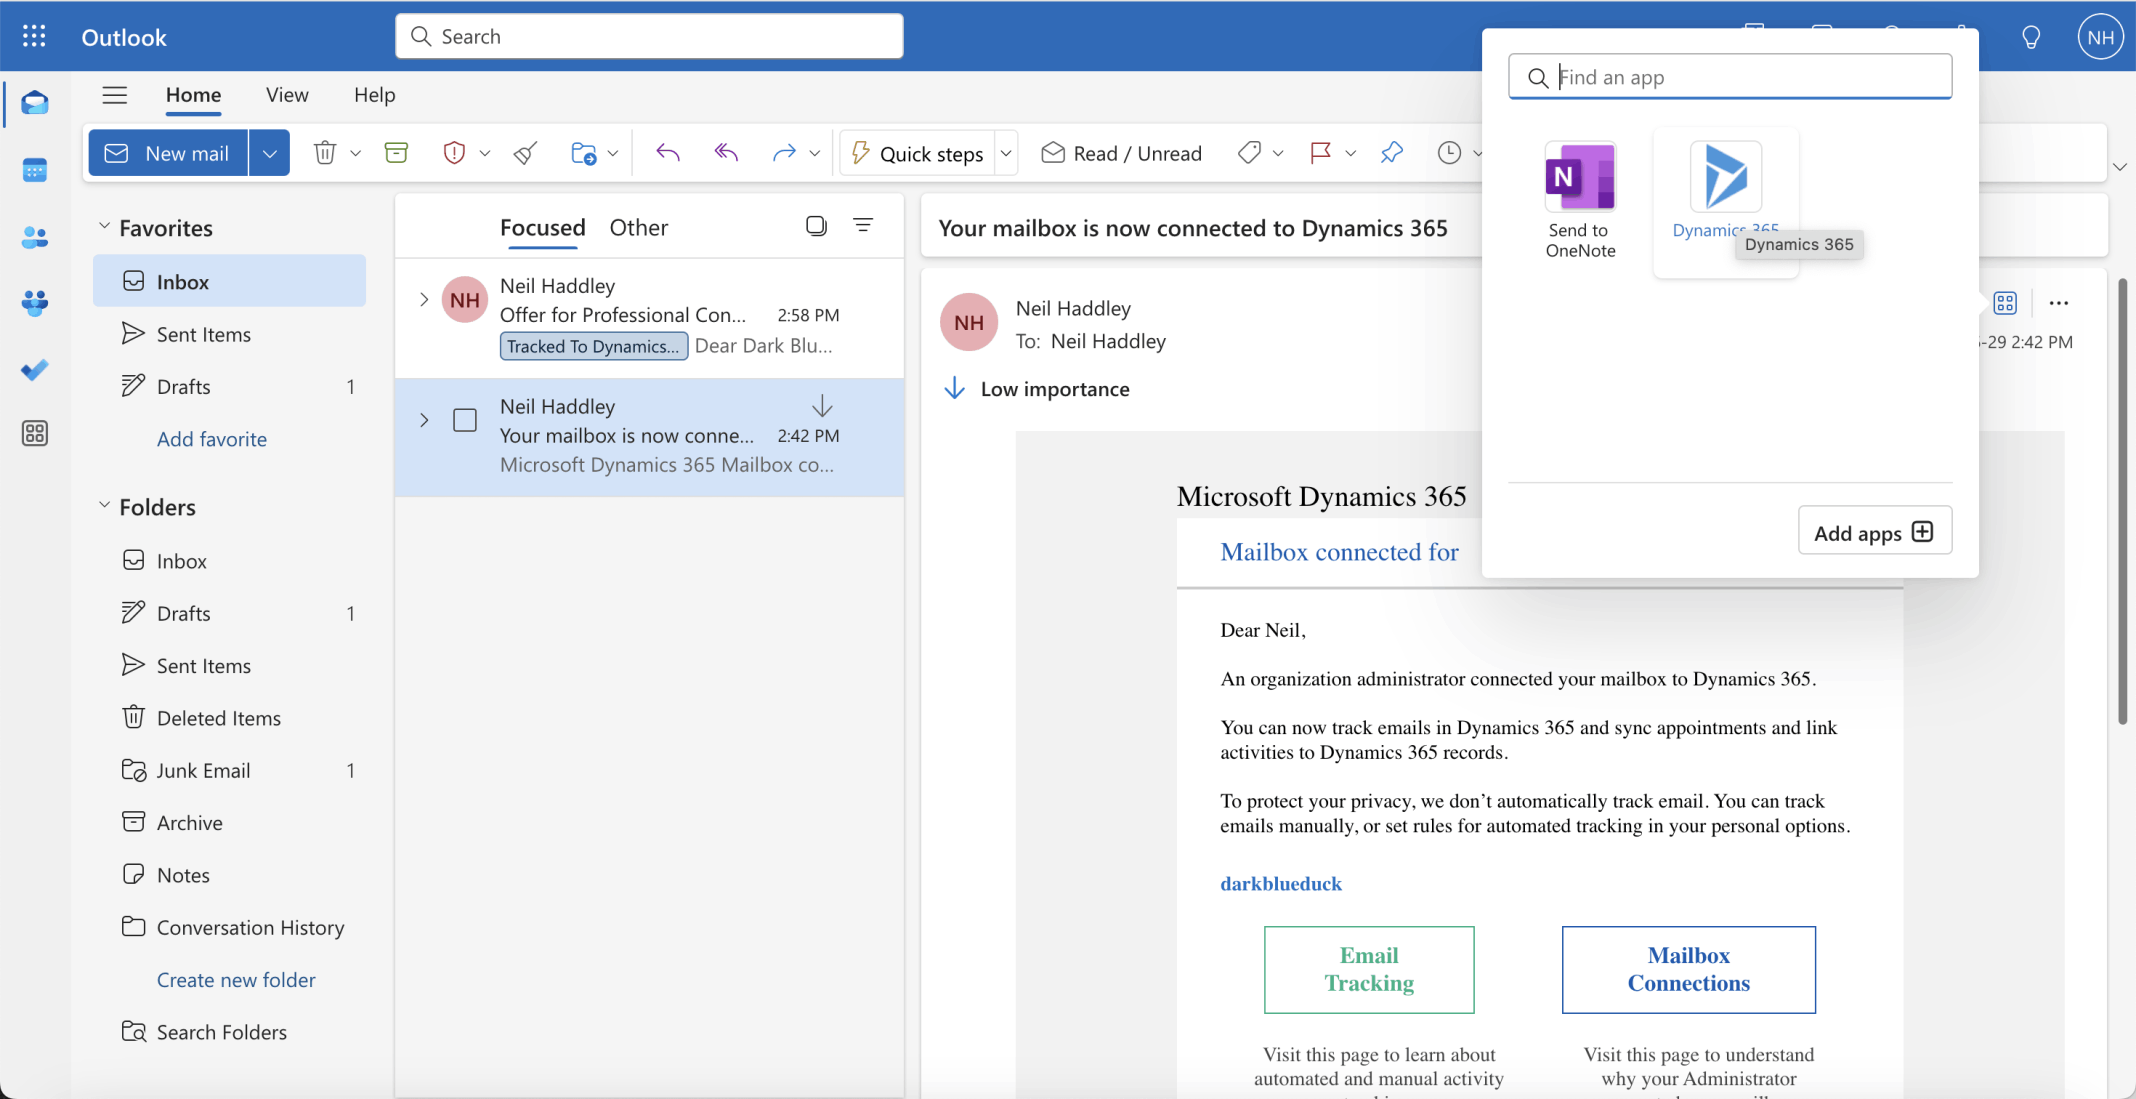Expand the New mail split-button dropdown
2136x1099 pixels.
(269, 152)
